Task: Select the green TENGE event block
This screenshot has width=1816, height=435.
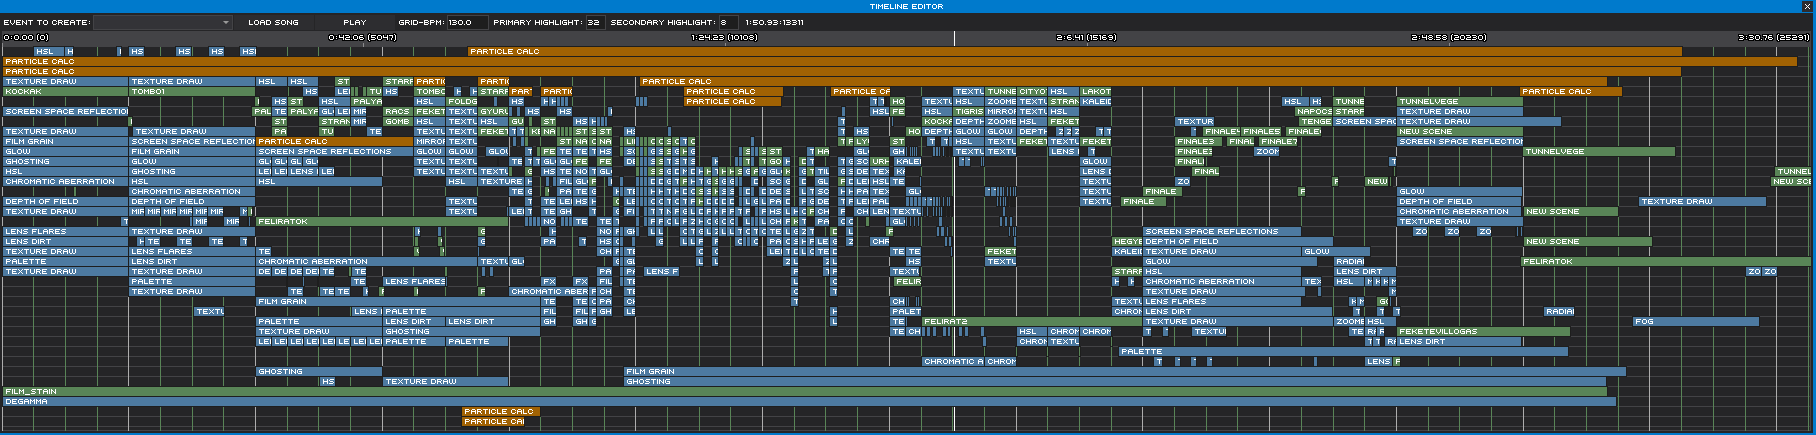Action: tap(1316, 122)
